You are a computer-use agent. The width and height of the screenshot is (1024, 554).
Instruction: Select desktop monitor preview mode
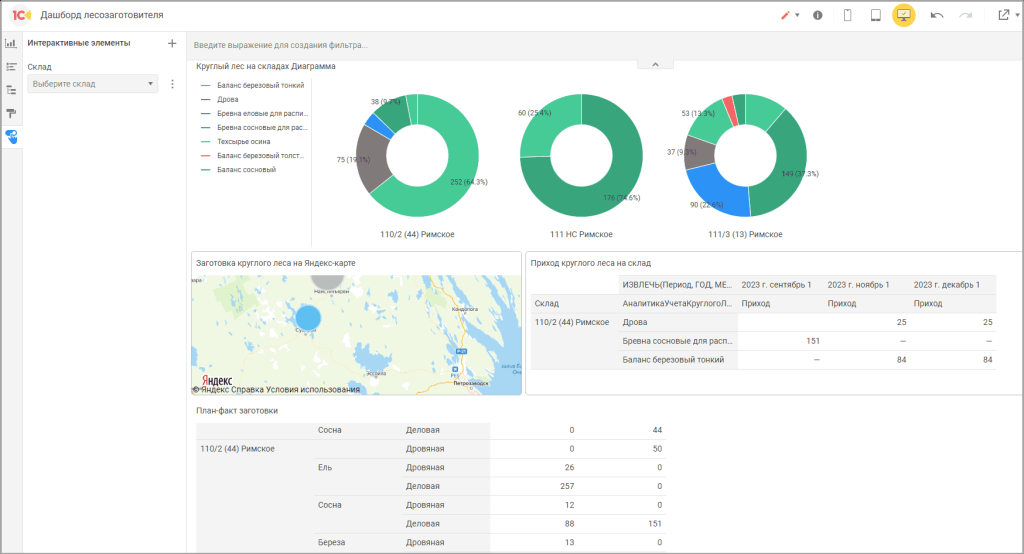(904, 15)
